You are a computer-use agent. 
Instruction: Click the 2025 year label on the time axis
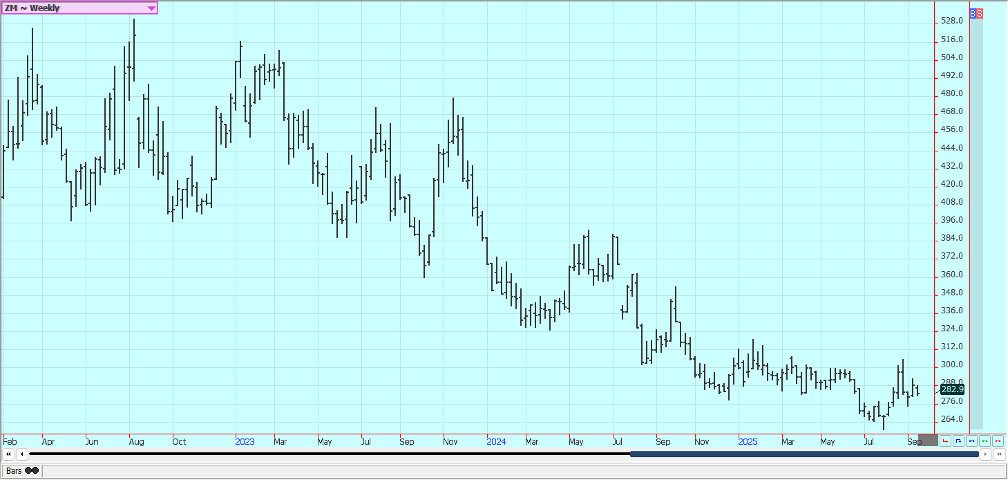click(748, 442)
